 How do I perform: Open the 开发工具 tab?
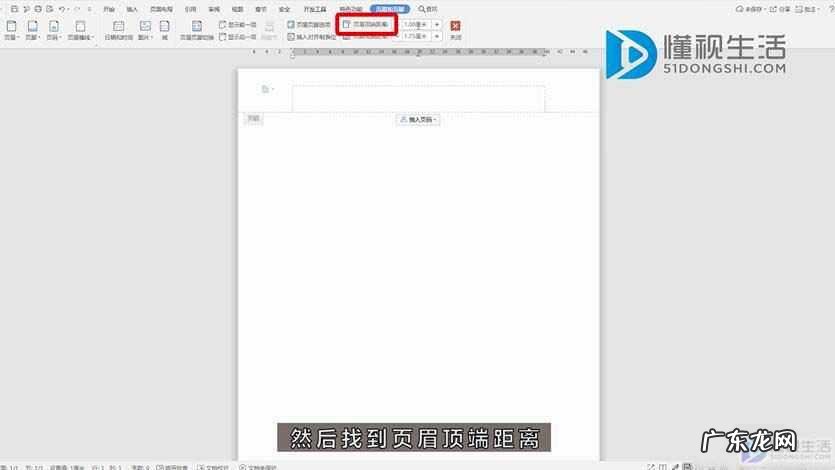pos(315,10)
